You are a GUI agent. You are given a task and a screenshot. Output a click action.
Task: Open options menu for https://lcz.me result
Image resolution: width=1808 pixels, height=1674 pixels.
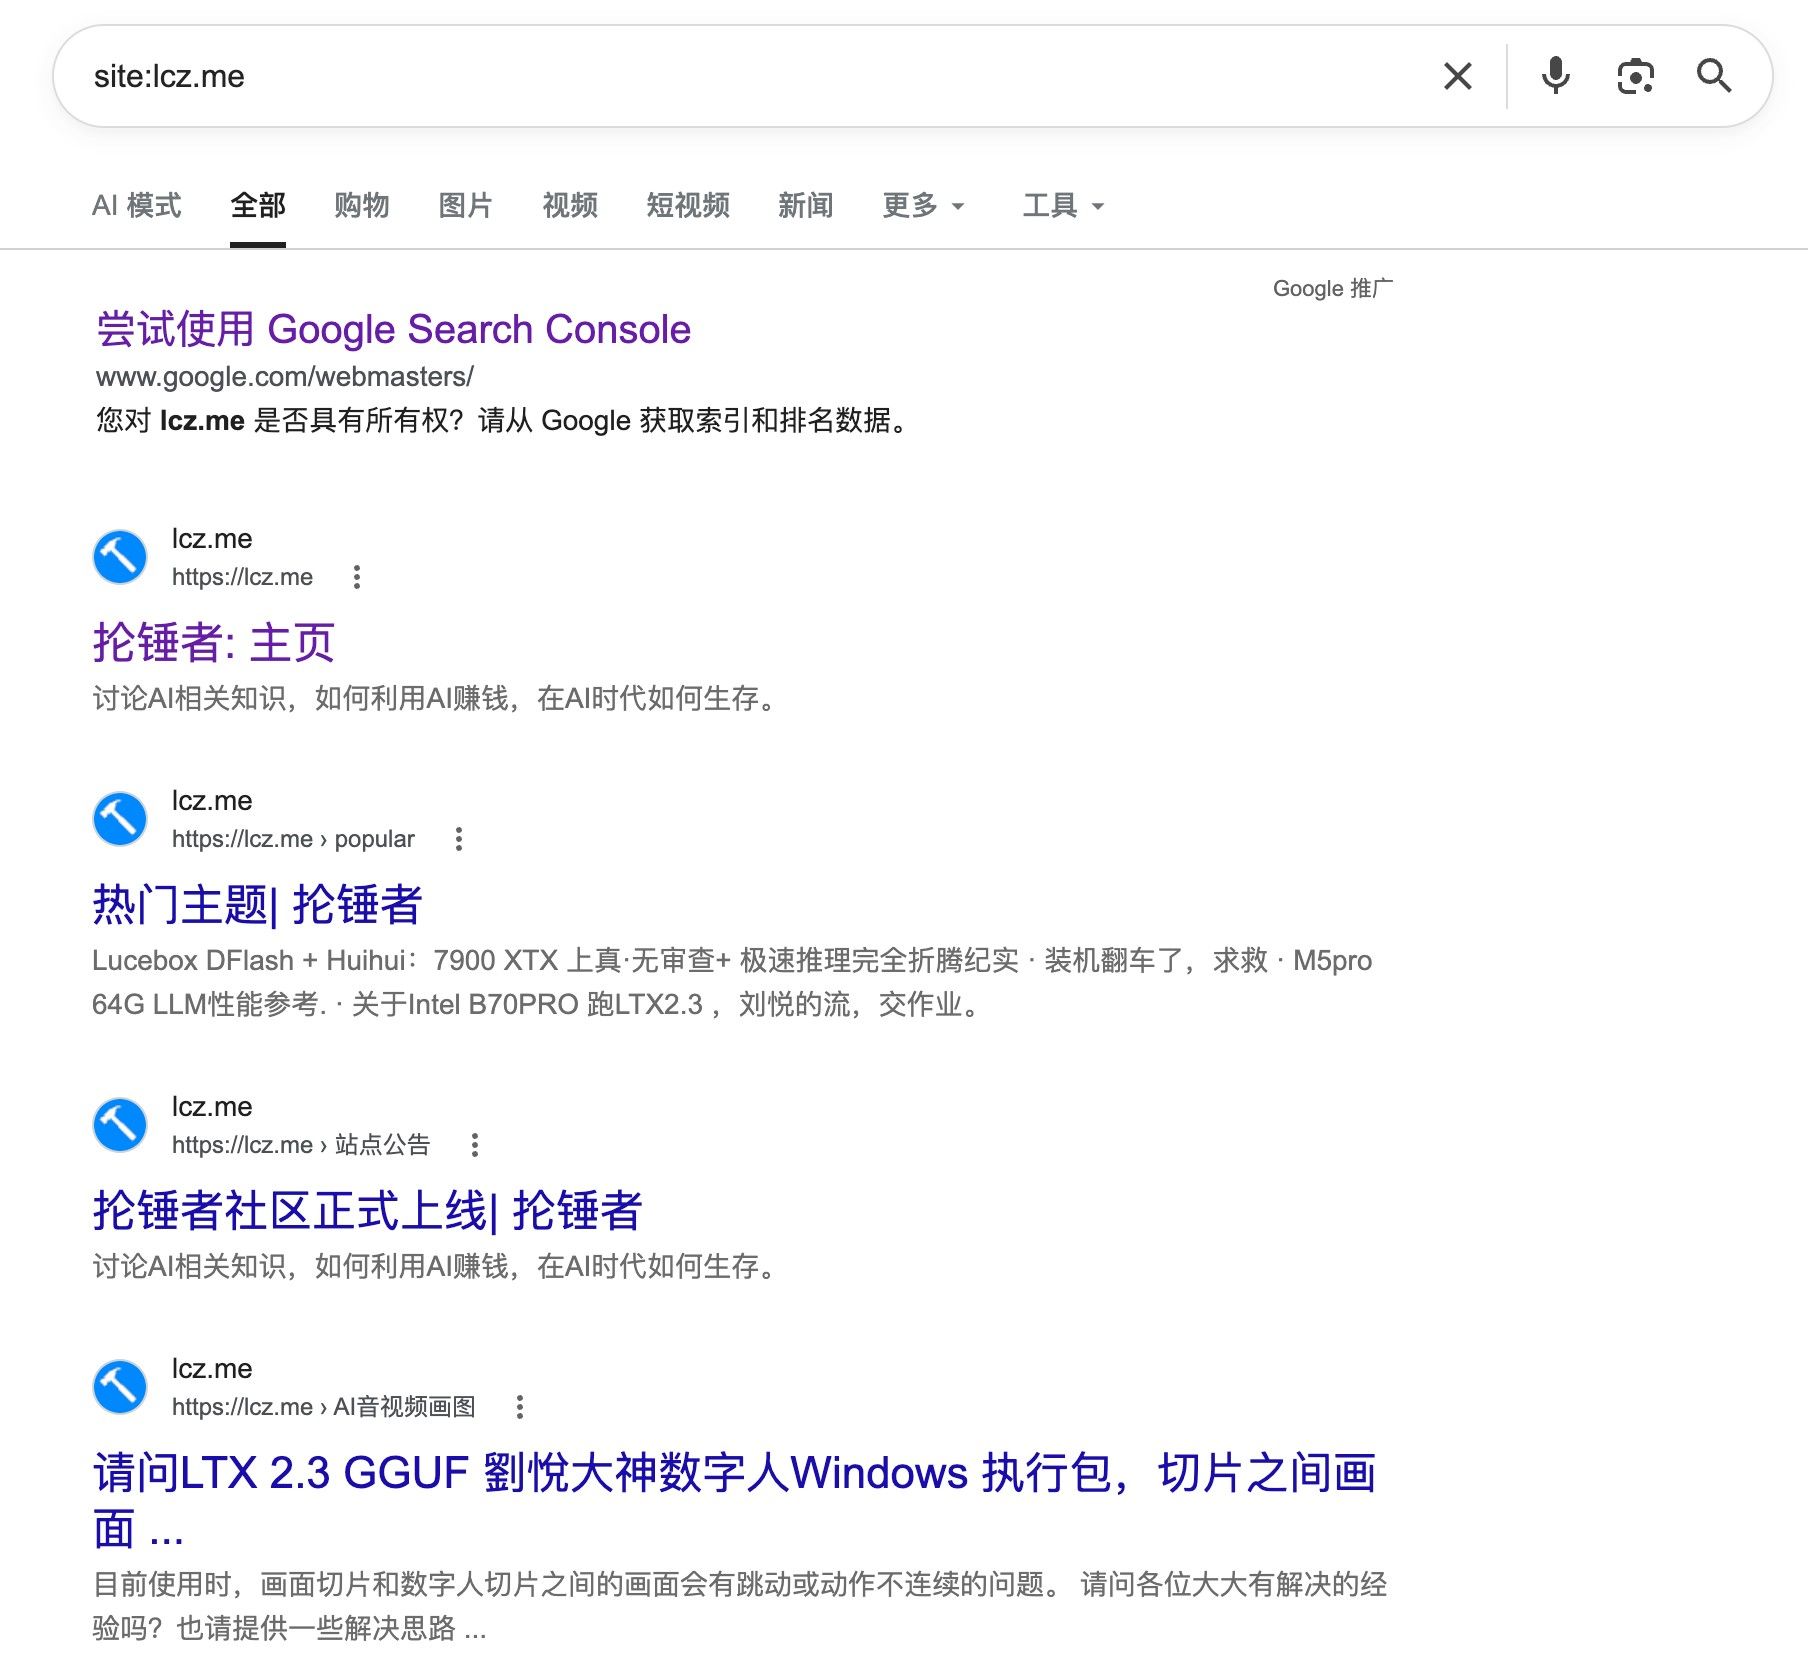[357, 577]
